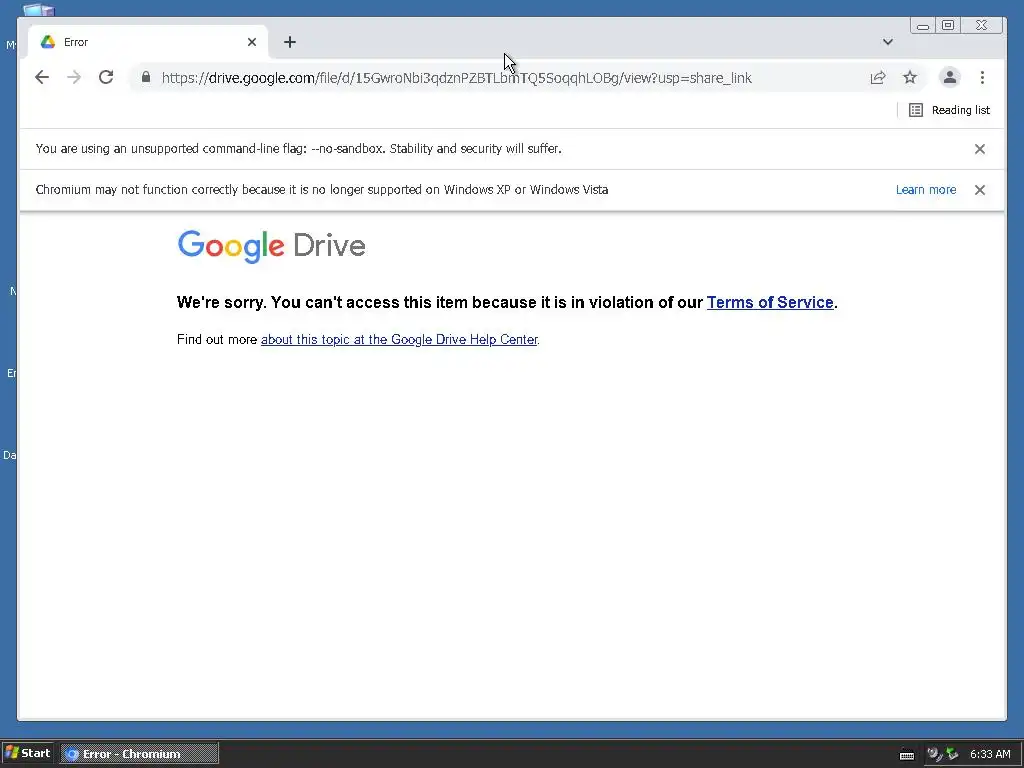The width and height of the screenshot is (1024, 768).
Task: Click the keyboard icon in system tray
Action: tap(906, 754)
